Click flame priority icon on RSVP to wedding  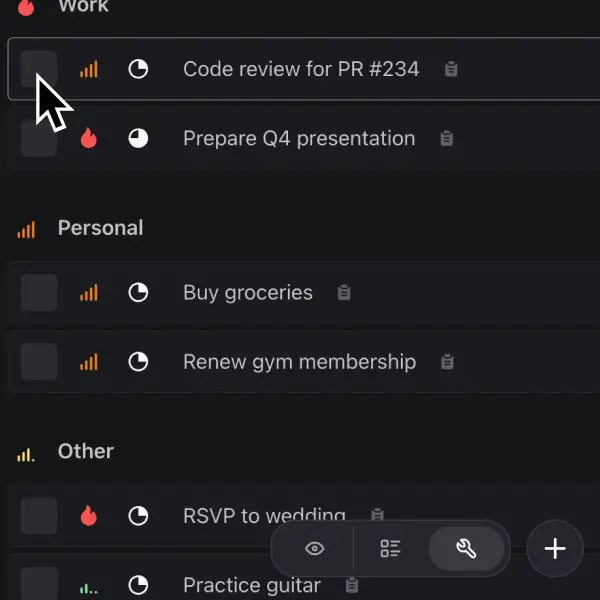pyautogui.click(x=89, y=516)
